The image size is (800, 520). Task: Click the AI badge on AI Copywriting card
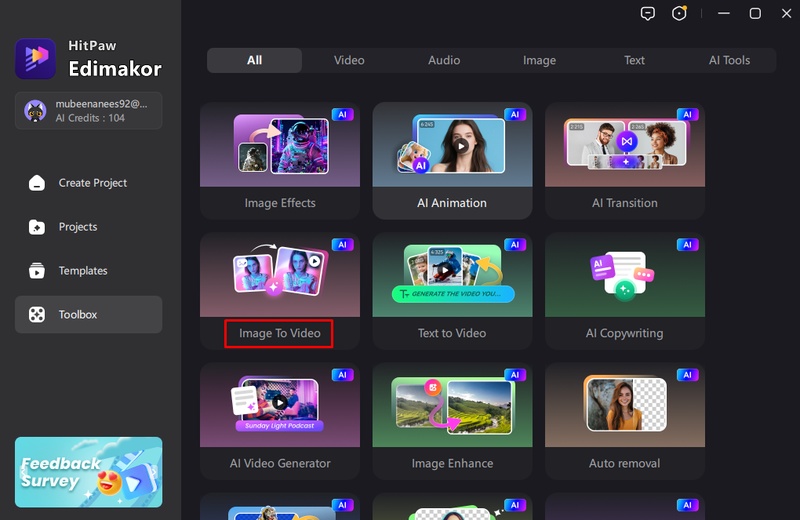pyautogui.click(x=687, y=244)
